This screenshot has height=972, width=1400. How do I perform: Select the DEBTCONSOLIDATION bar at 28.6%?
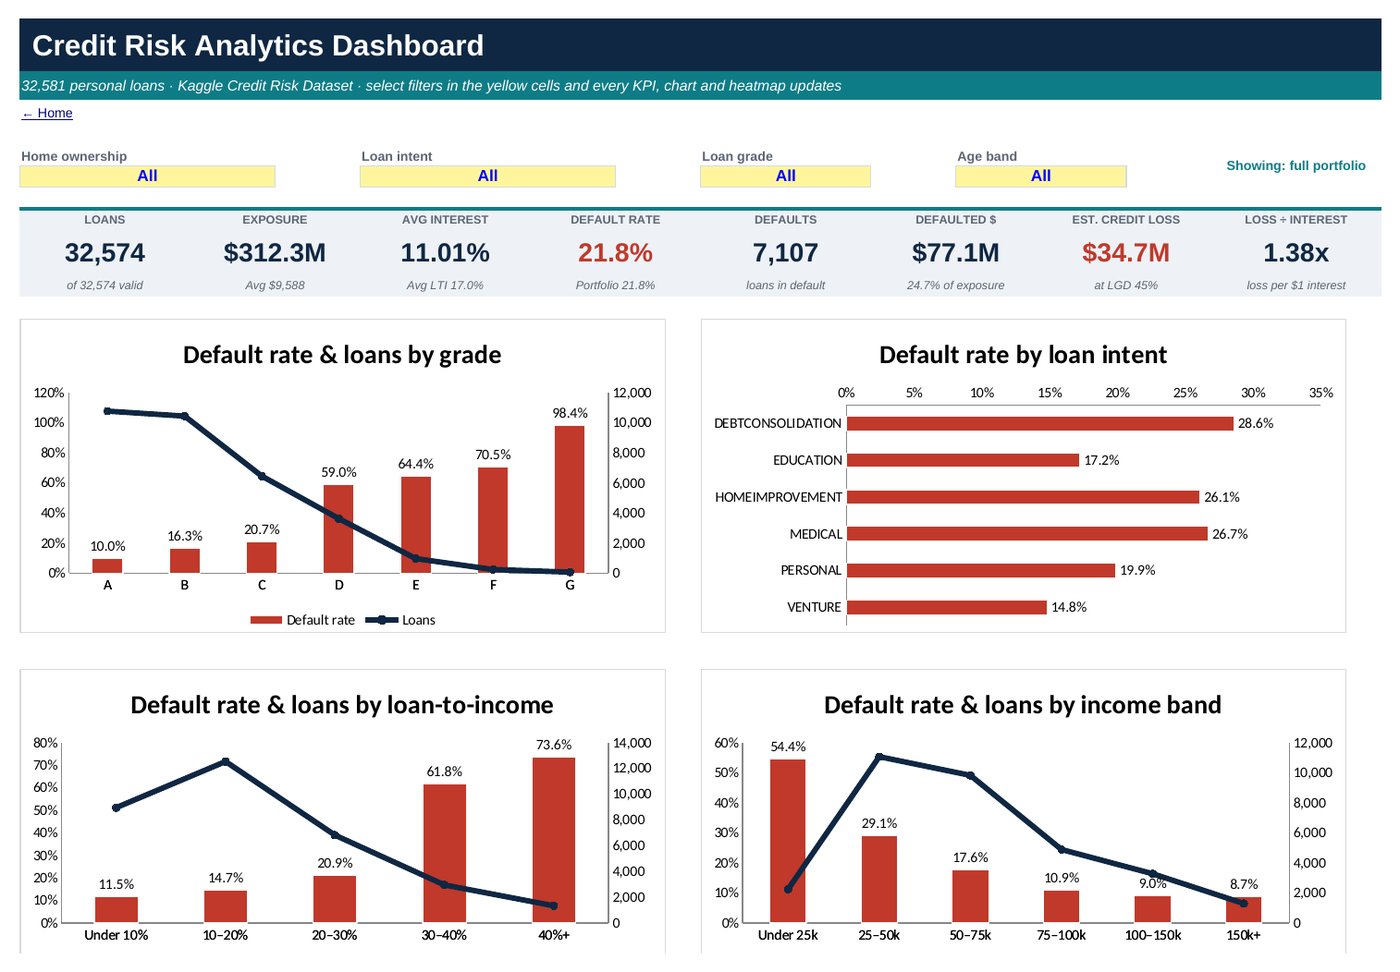click(x=1040, y=423)
